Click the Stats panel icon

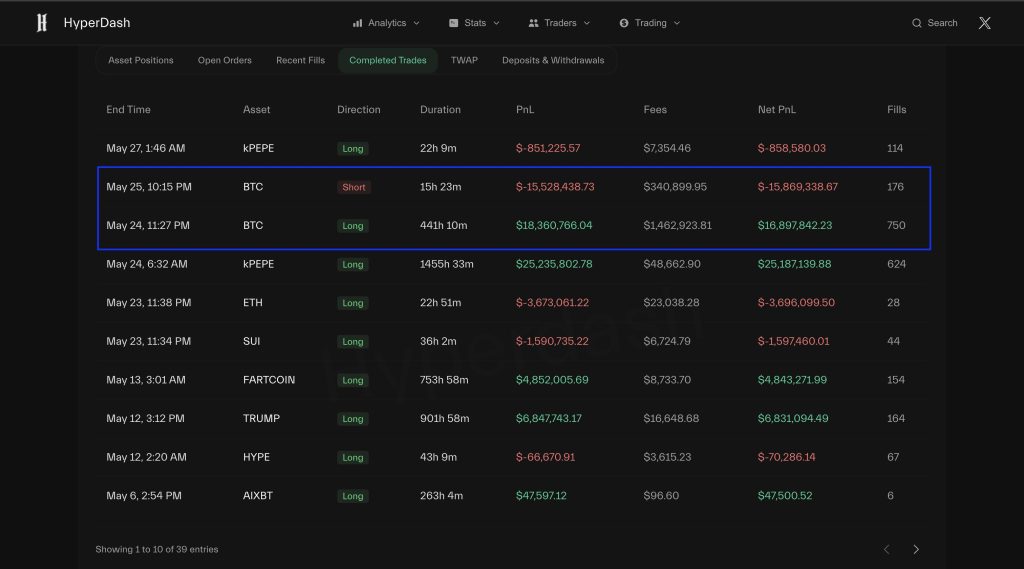click(453, 23)
